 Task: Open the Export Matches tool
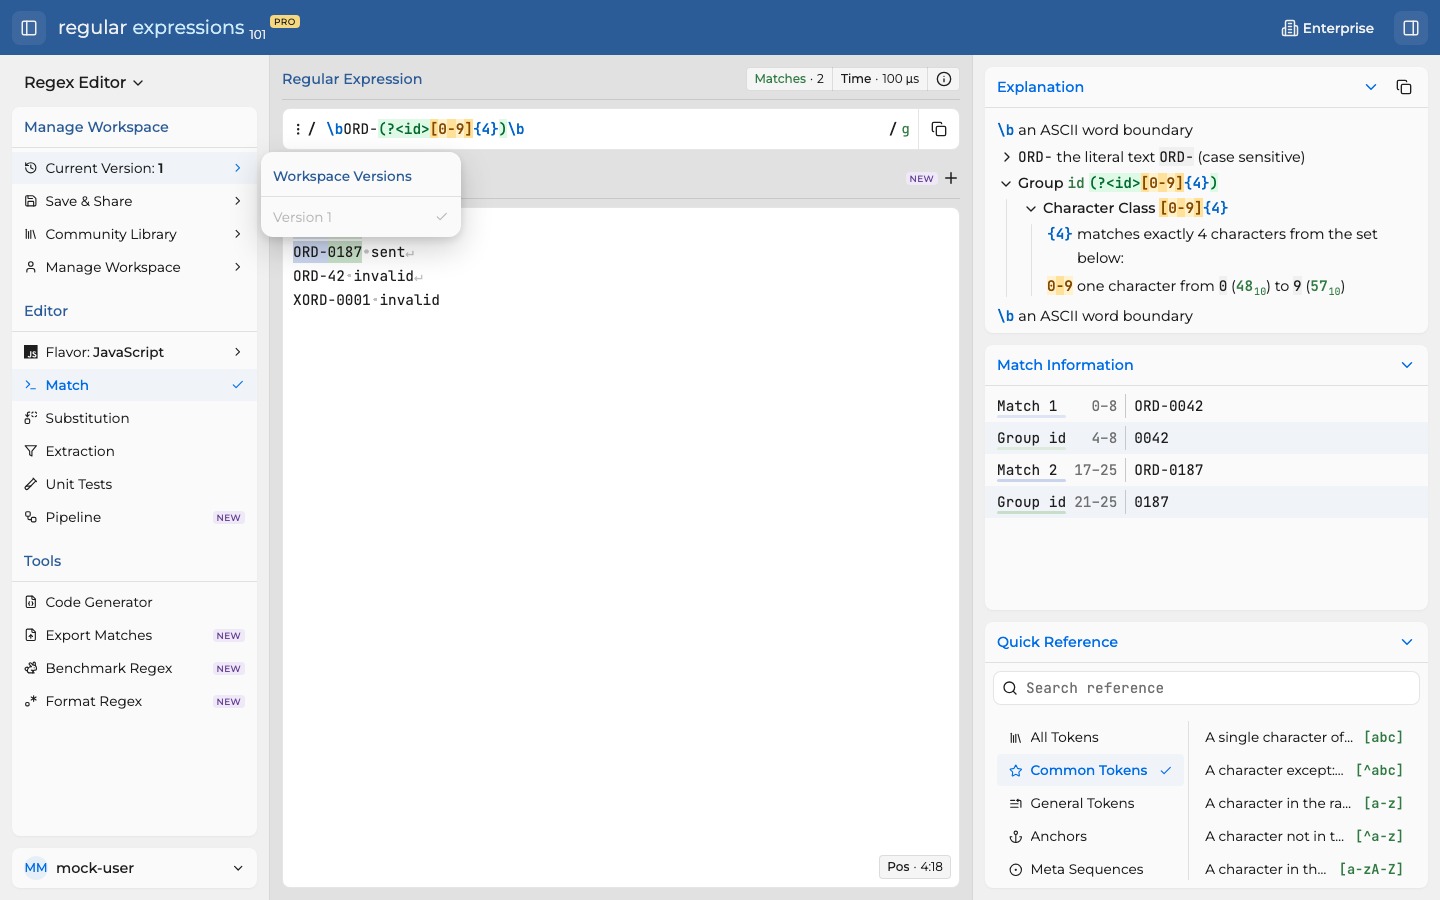pos(134,635)
